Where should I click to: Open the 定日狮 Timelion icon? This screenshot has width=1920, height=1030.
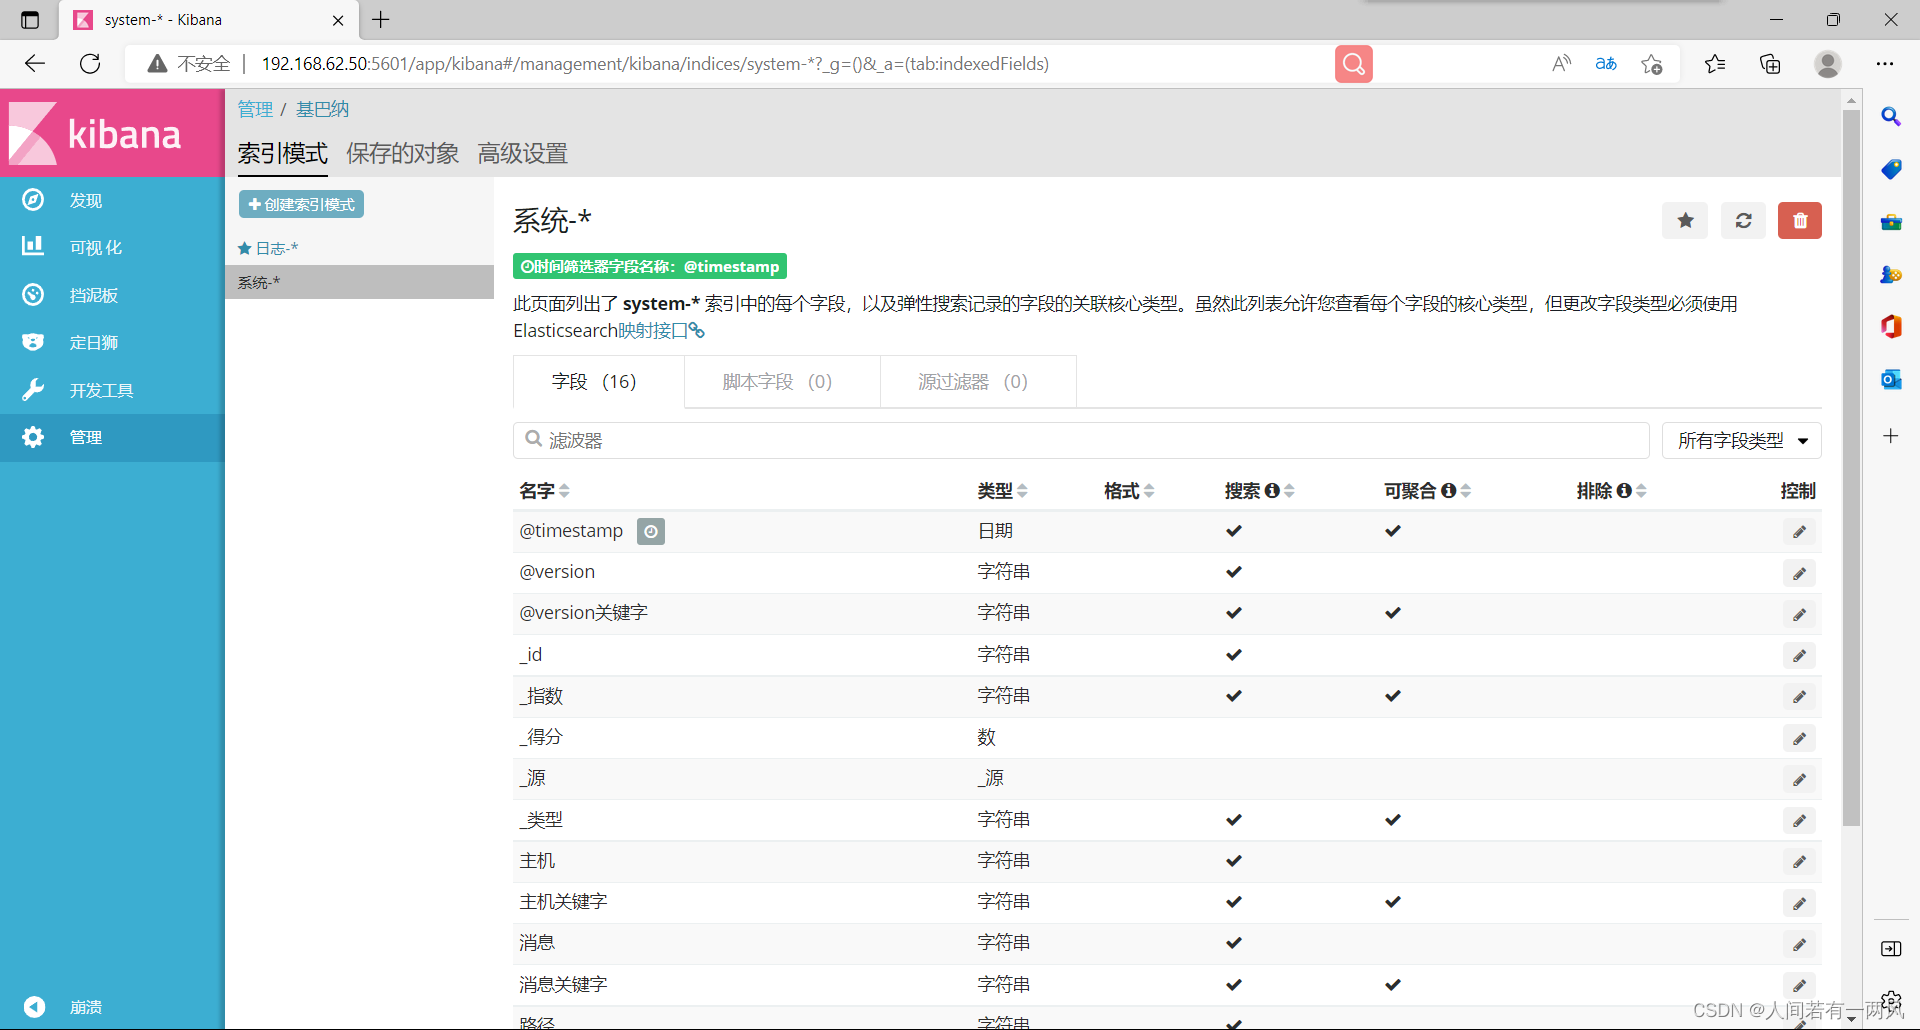33,342
